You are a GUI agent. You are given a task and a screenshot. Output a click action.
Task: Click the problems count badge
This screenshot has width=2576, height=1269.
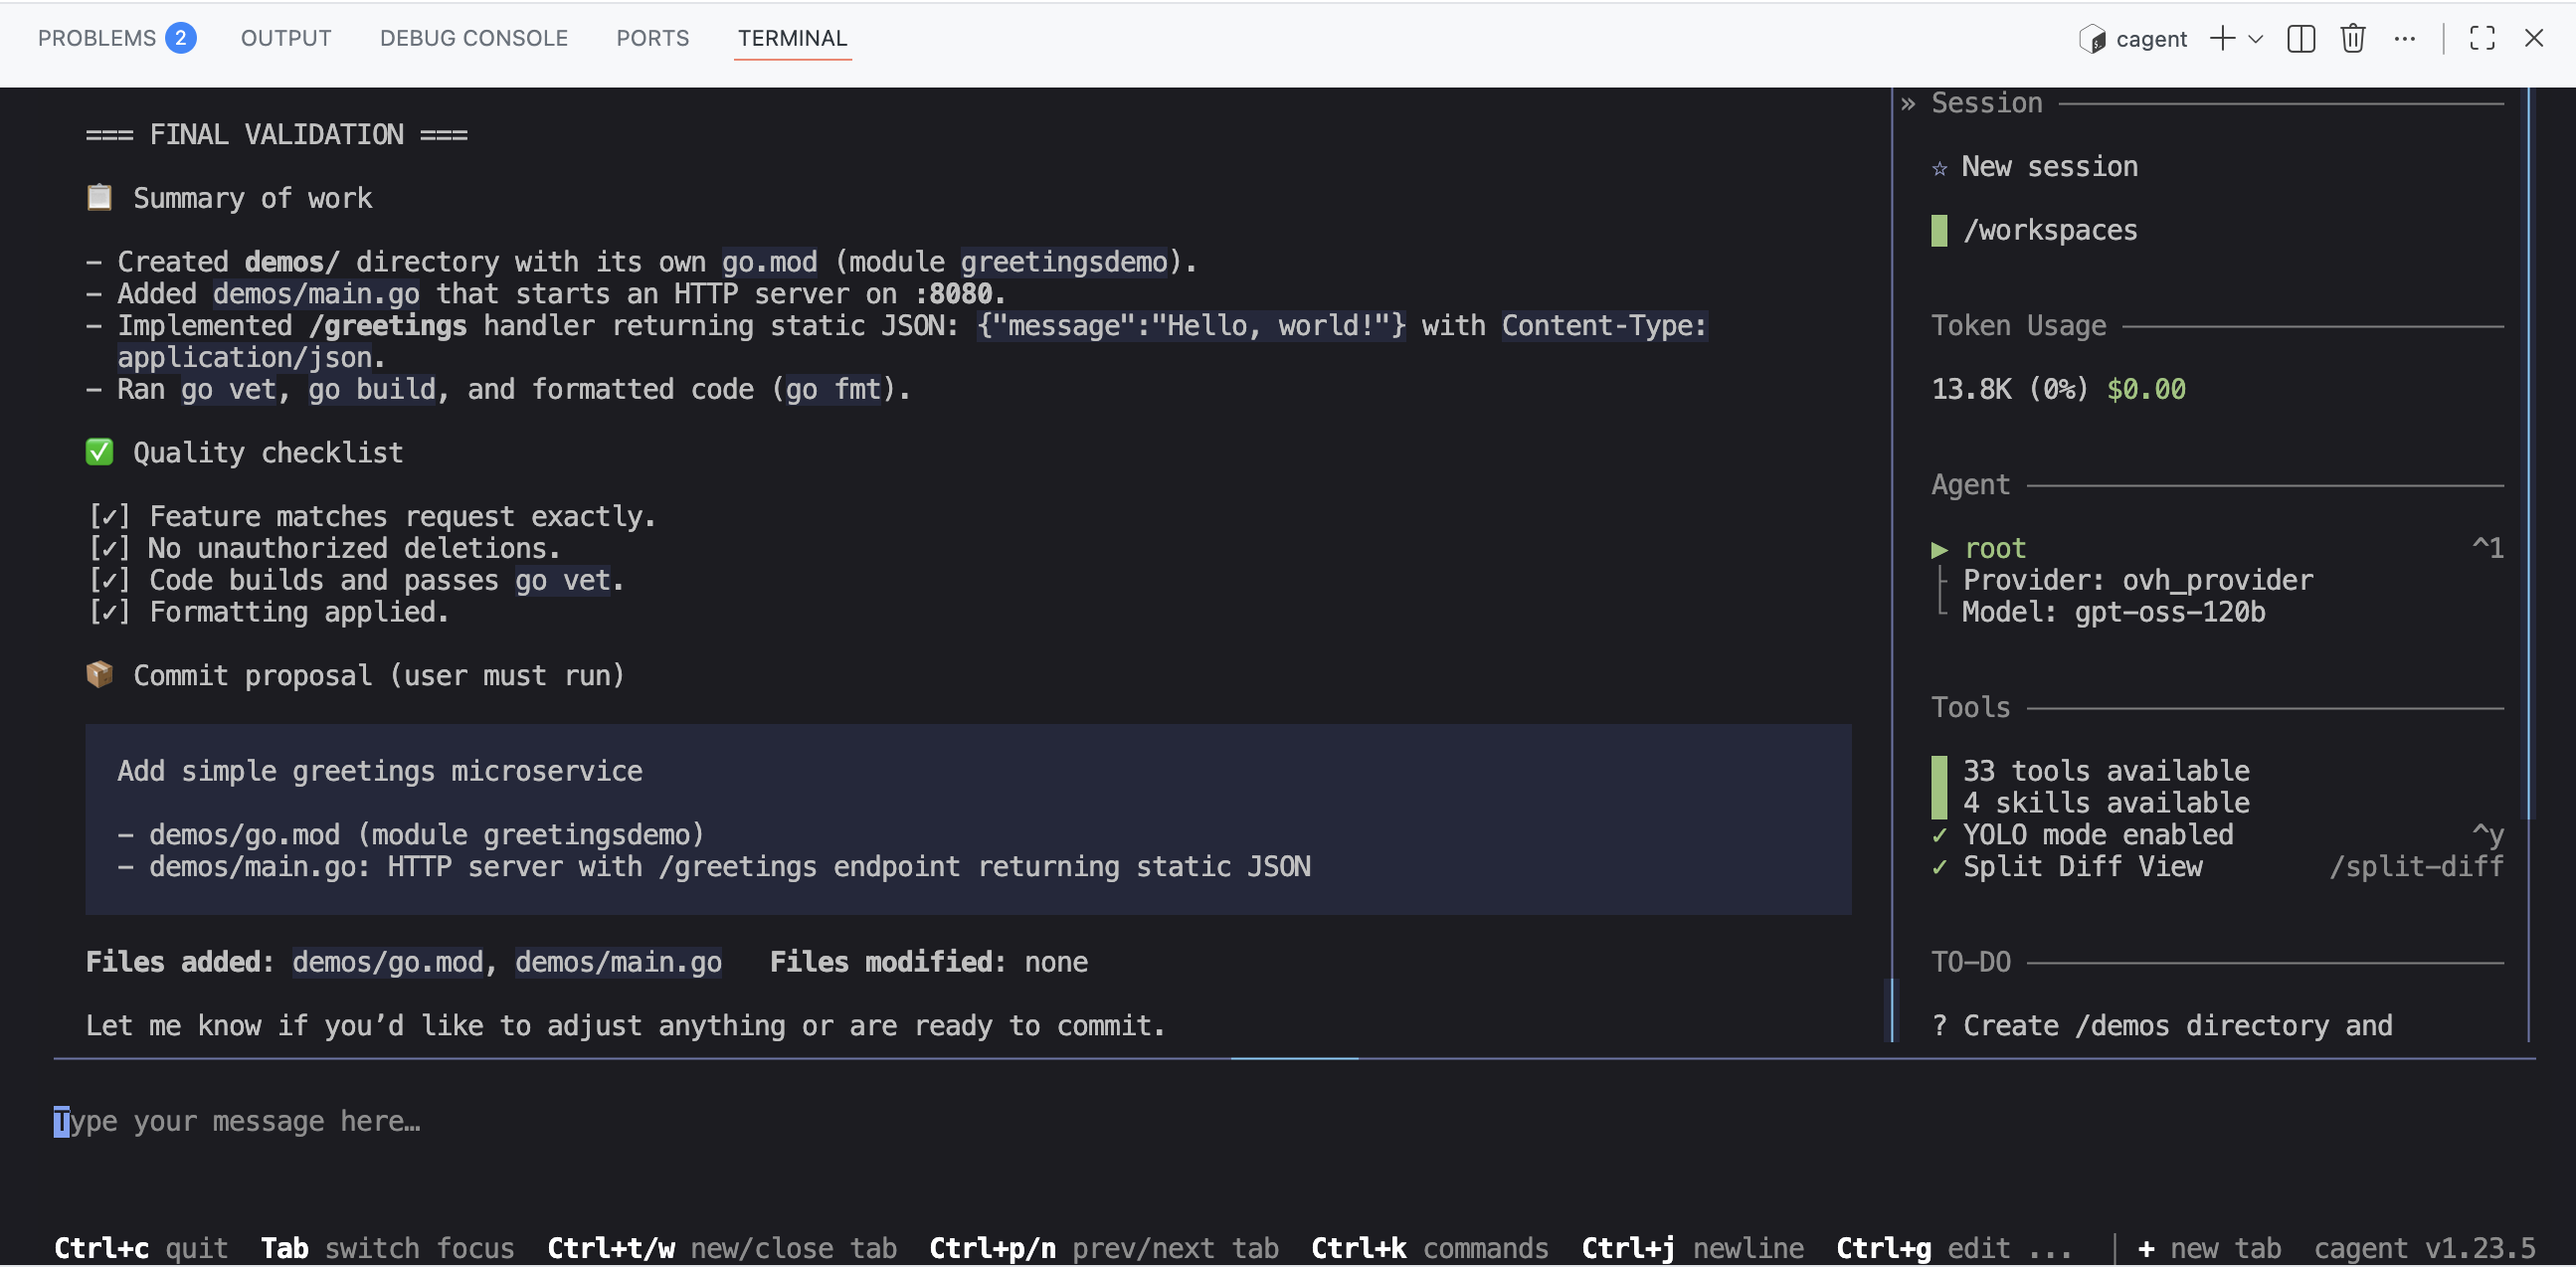(x=180, y=38)
